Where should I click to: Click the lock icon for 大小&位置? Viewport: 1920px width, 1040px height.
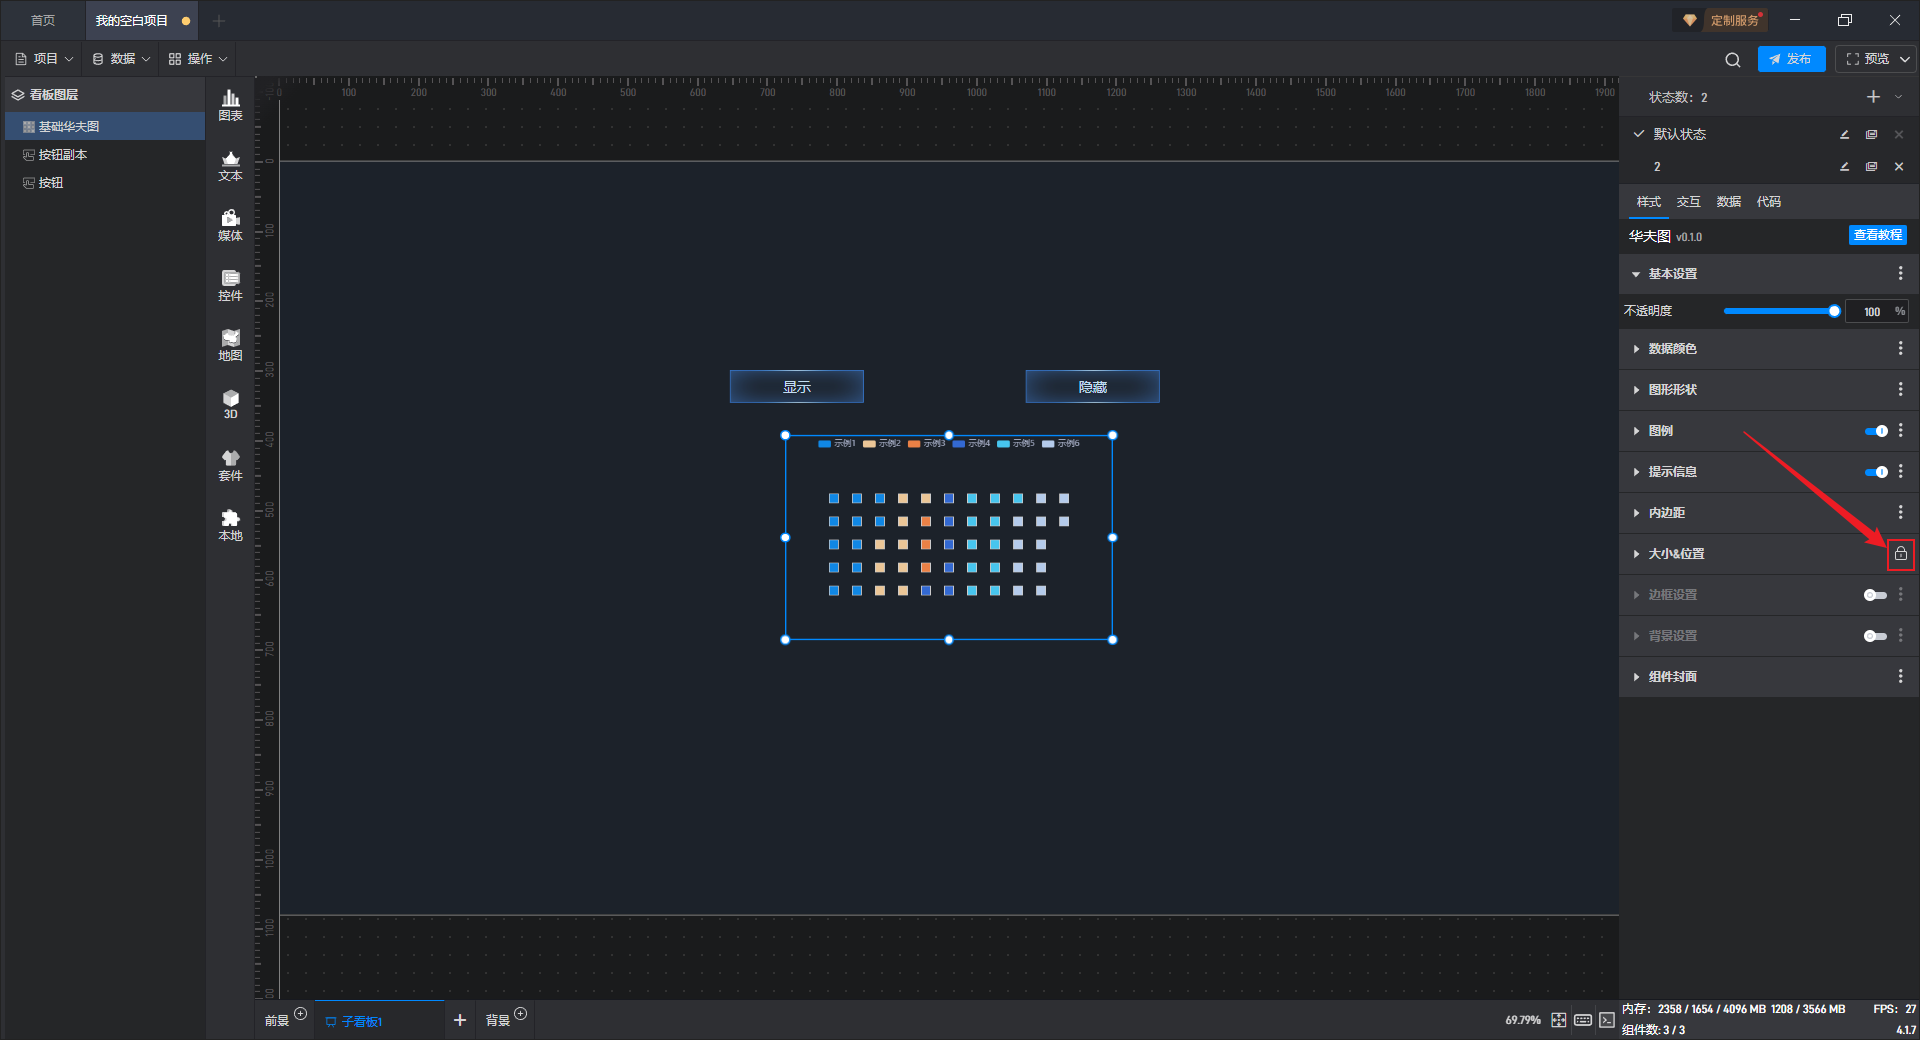[x=1900, y=554]
